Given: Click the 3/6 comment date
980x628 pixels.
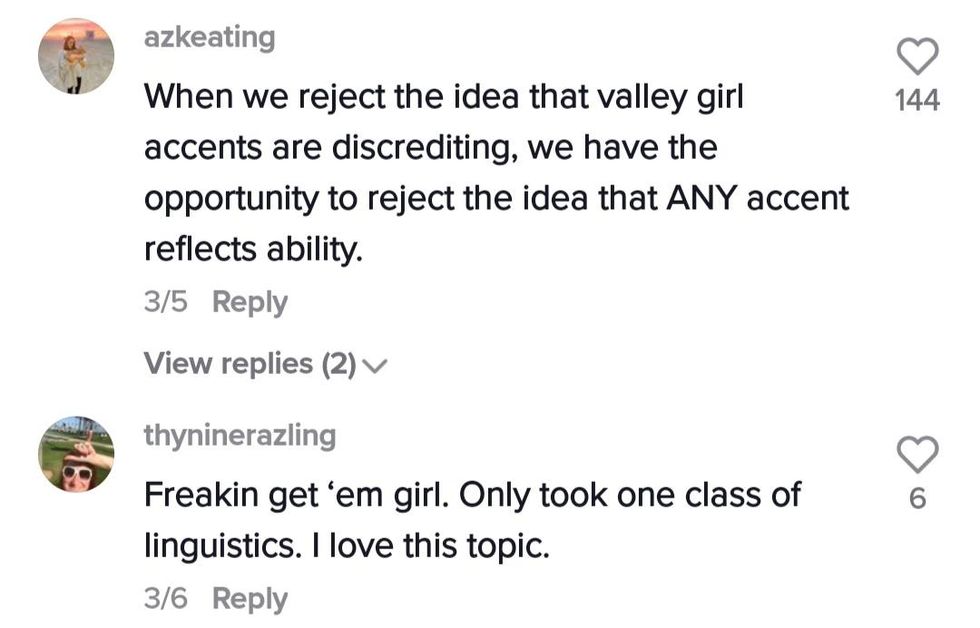Looking at the screenshot, I should (x=165, y=599).
